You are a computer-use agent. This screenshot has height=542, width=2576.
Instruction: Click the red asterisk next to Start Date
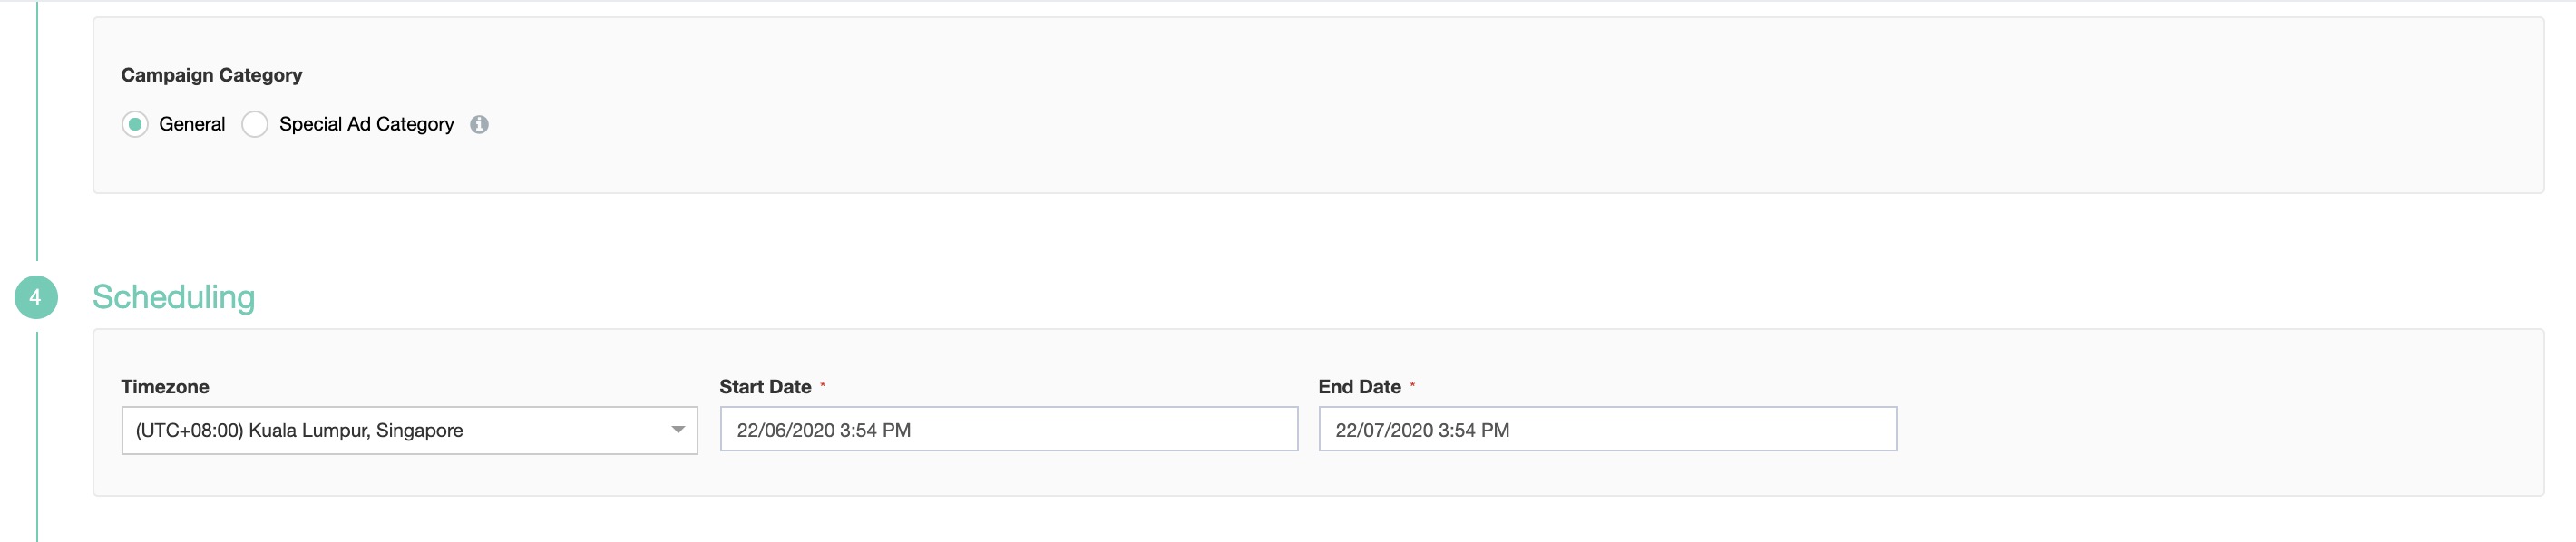[823, 384]
